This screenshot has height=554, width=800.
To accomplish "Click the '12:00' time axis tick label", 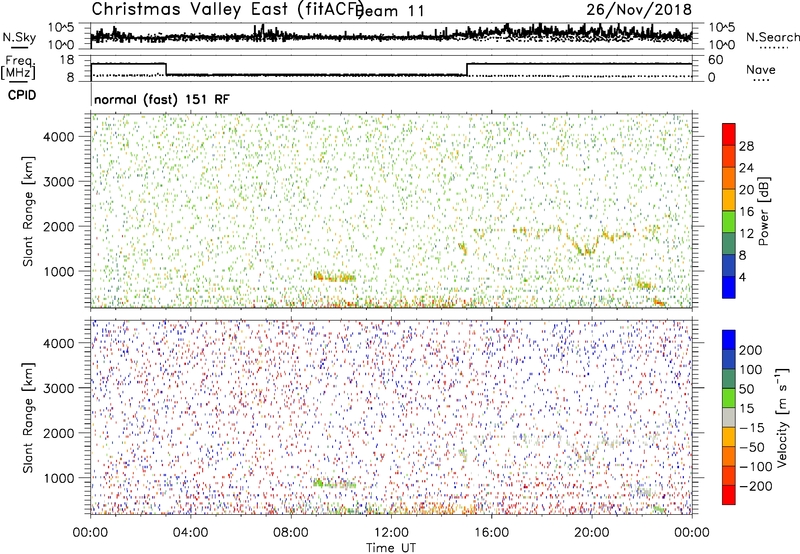I will (391, 533).
